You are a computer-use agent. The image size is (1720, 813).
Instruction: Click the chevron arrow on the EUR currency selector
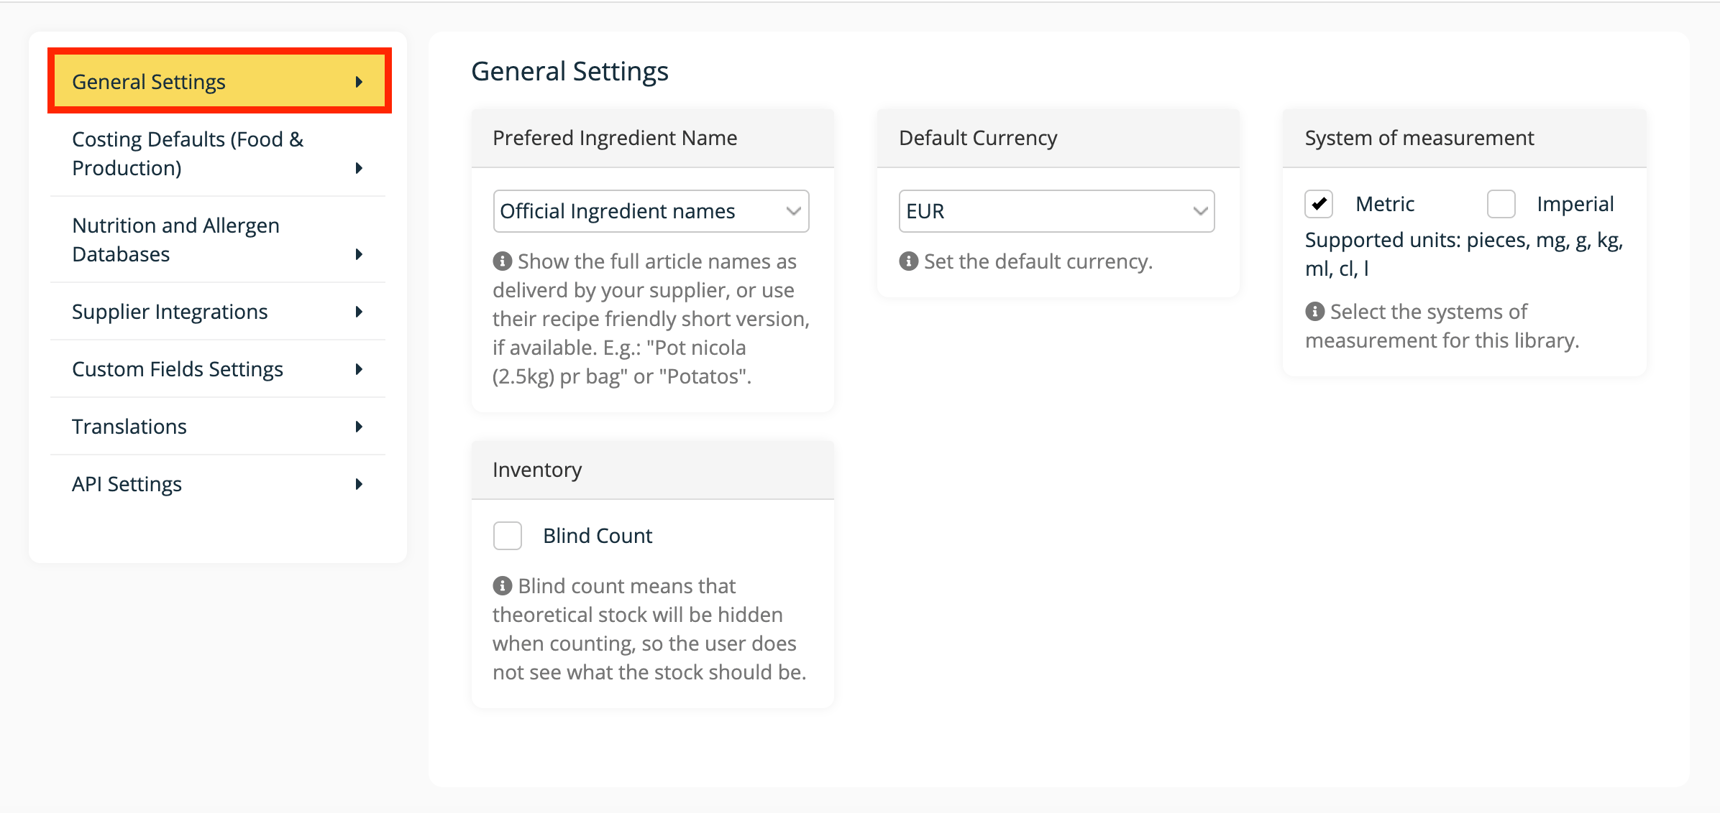1200,211
